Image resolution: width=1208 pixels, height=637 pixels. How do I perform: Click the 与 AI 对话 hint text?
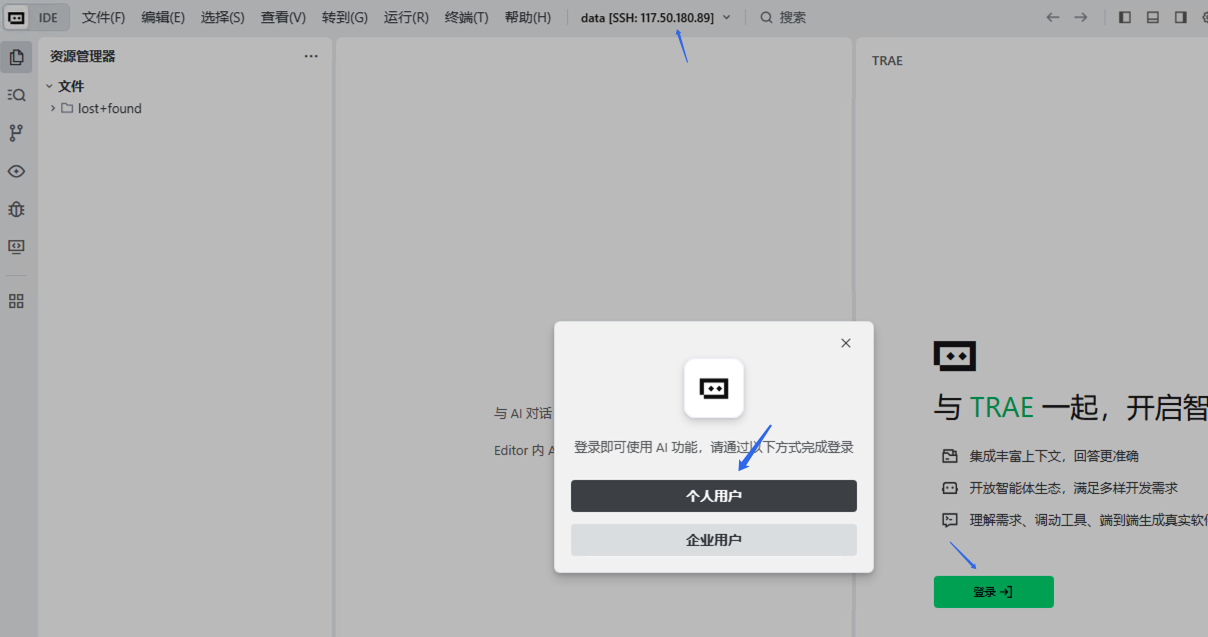tap(523, 413)
